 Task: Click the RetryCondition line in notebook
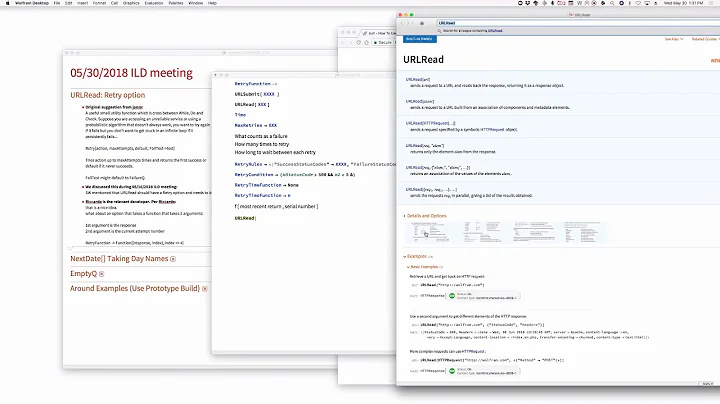pyautogui.click(x=294, y=175)
